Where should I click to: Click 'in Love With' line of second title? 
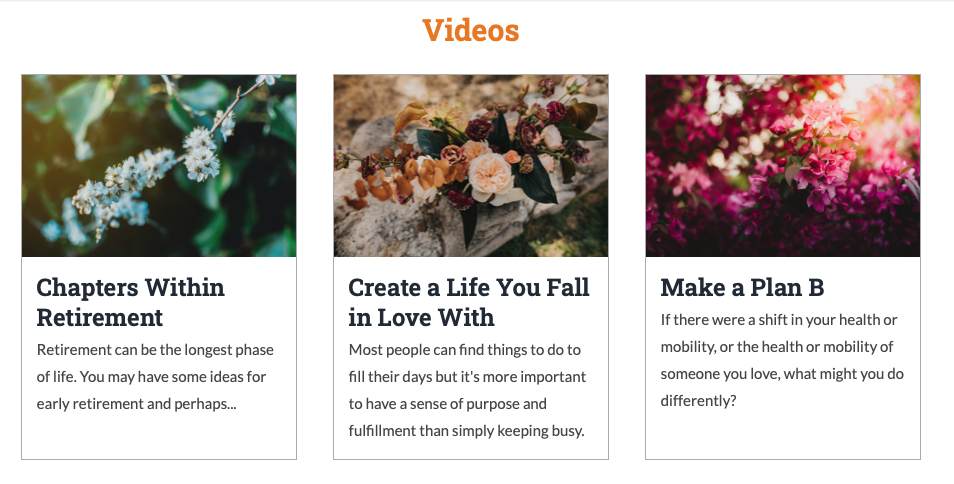[x=422, y=317]
